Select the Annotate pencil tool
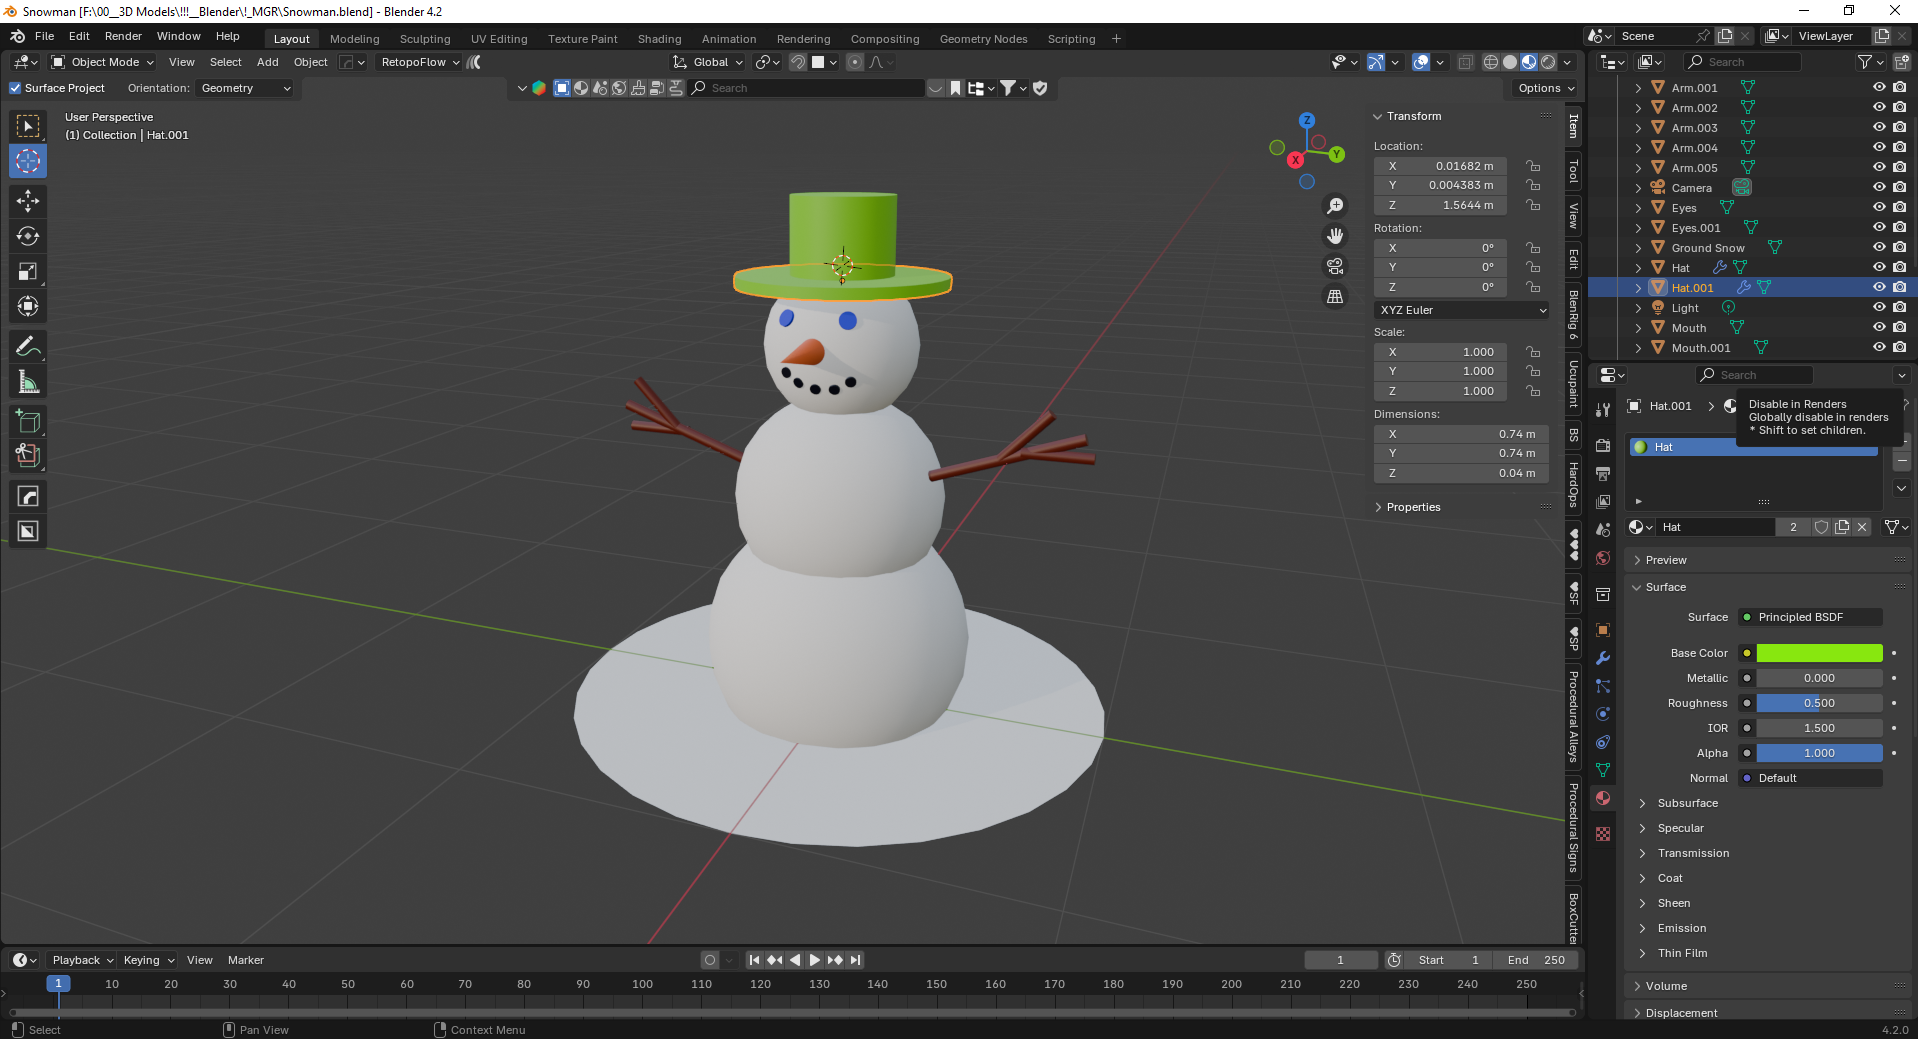This screenshot has width=1918, height=1039. pyautogui.click(x=28, y=346)
